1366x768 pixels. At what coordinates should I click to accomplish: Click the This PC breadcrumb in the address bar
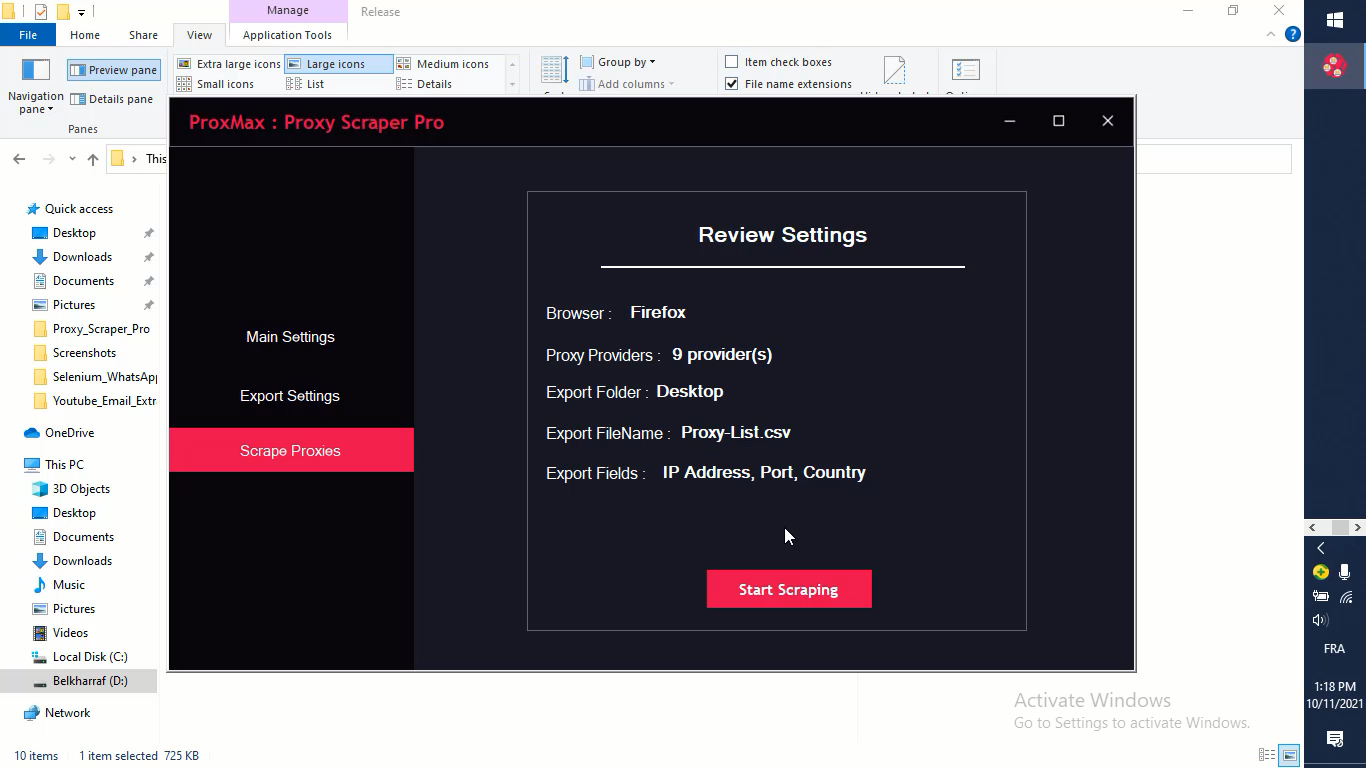156,159
